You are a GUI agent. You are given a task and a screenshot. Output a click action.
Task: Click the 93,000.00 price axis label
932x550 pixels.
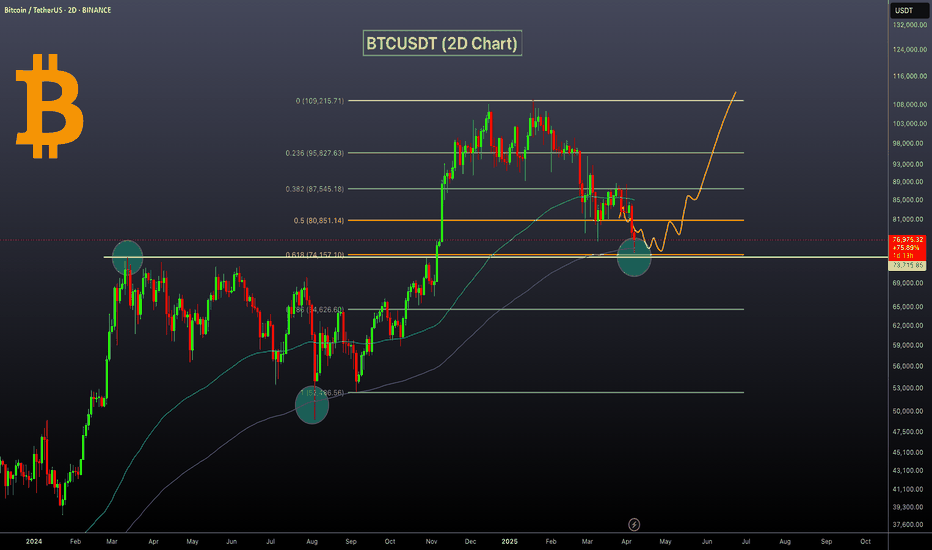[909, 164]
